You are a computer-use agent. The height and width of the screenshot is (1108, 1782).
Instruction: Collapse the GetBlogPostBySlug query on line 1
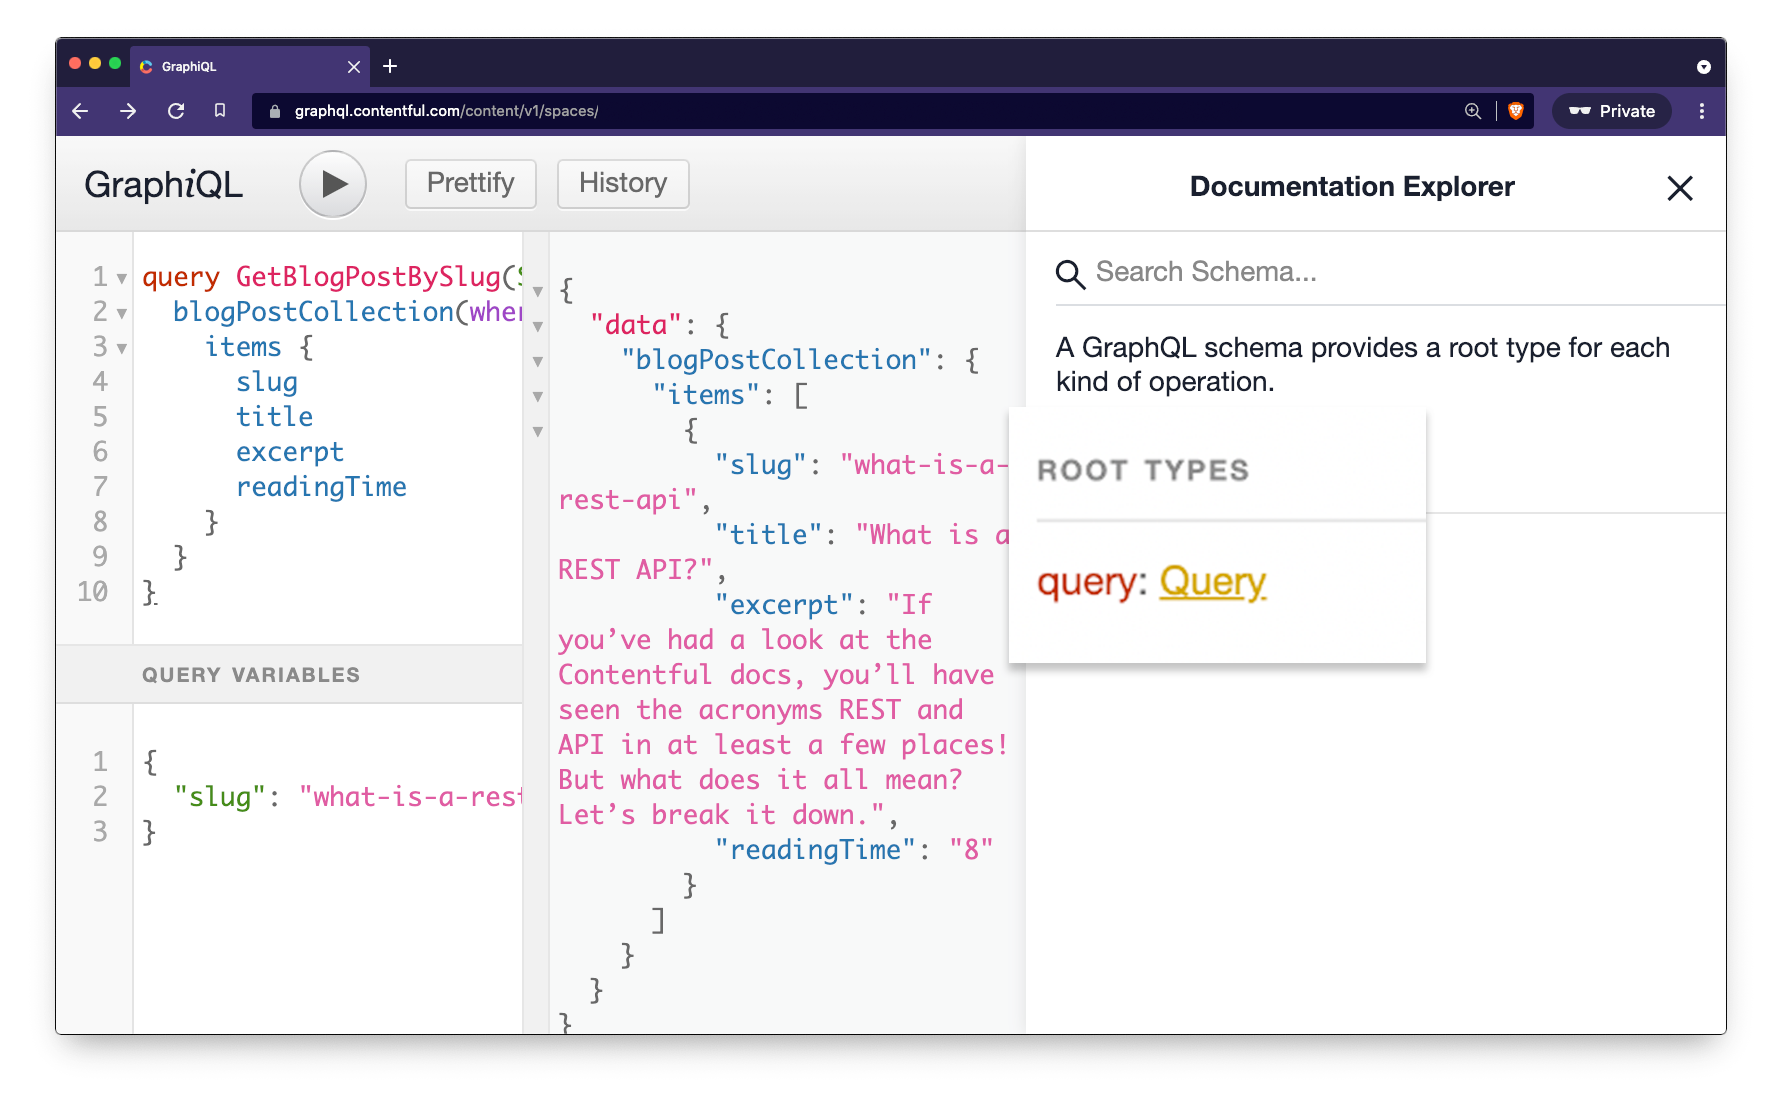[122, 279]
